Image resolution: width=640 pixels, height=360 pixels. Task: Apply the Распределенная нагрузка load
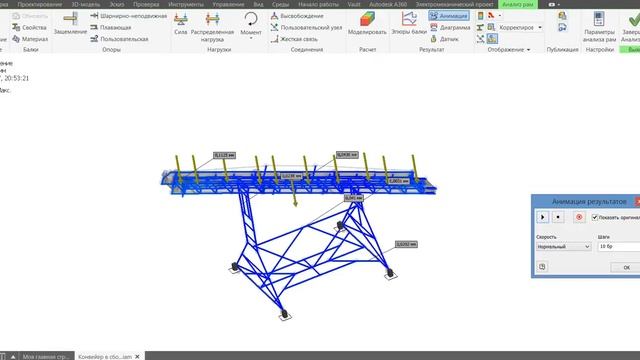tap(212, 27)
